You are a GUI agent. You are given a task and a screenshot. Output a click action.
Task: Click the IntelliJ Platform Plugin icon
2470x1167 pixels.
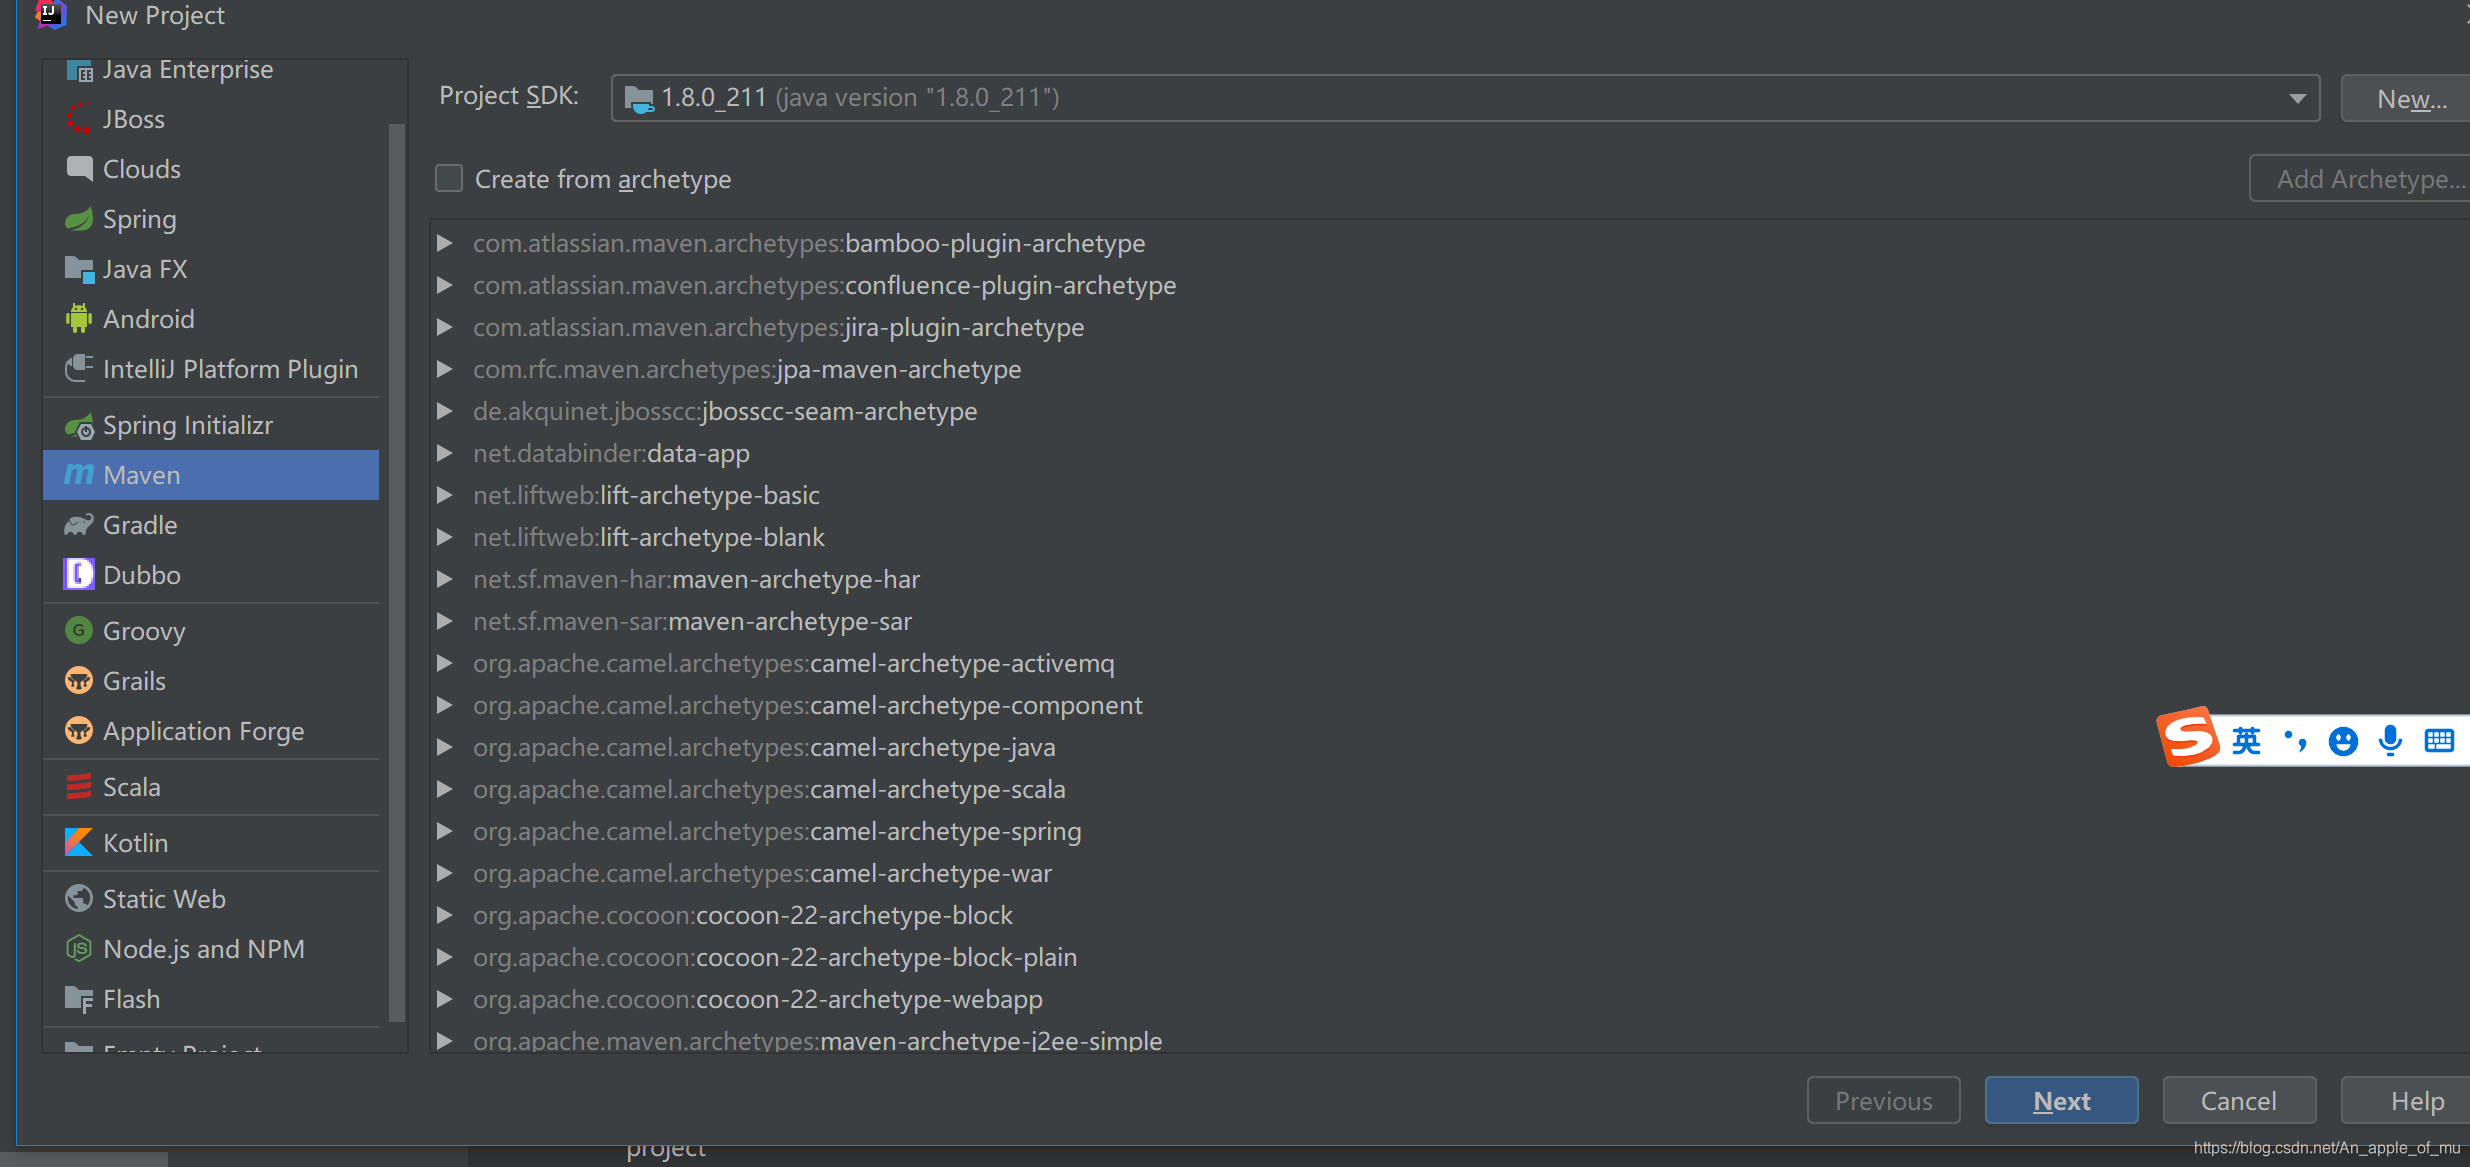pyautogui.click(x=79, y=369)
